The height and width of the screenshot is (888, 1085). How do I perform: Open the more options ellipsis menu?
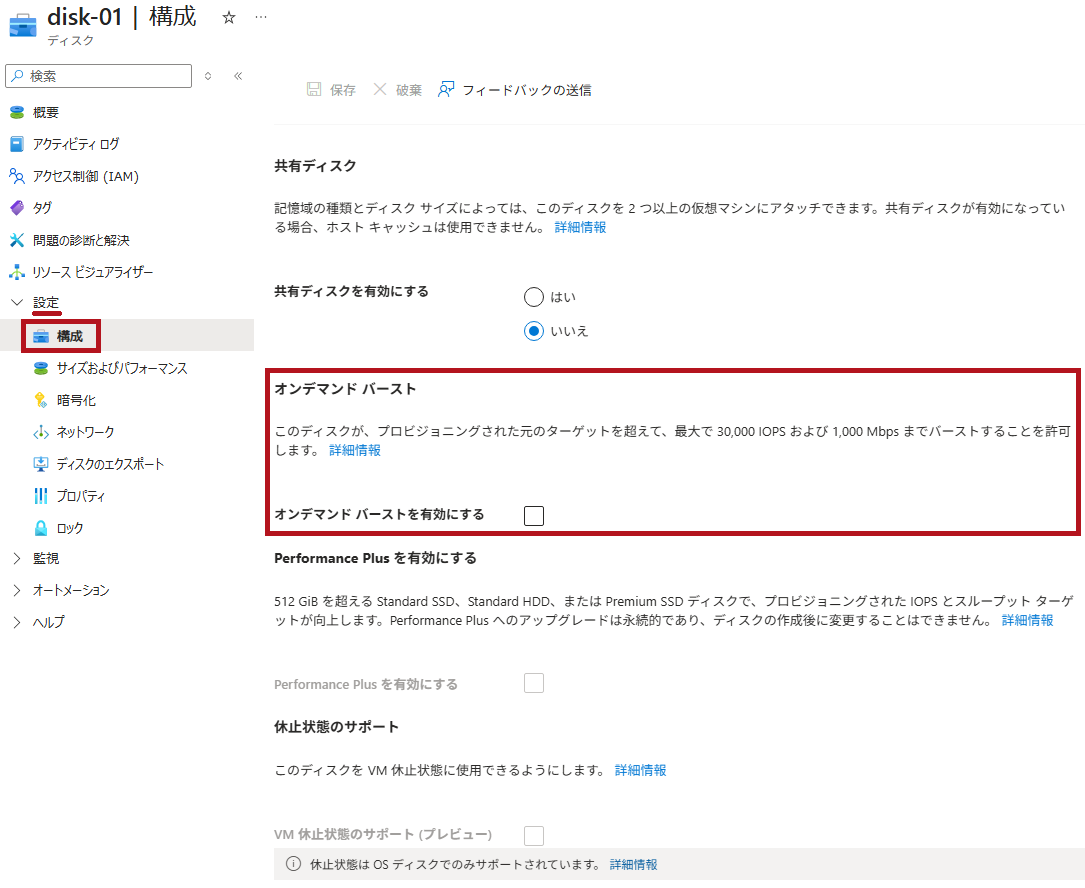[261, 18]
